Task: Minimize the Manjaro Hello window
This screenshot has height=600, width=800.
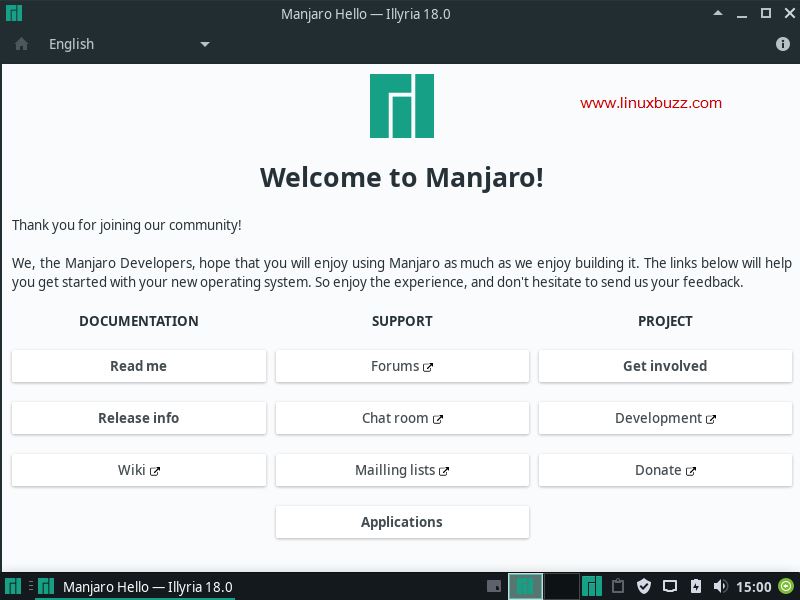Action: (742, 14)
